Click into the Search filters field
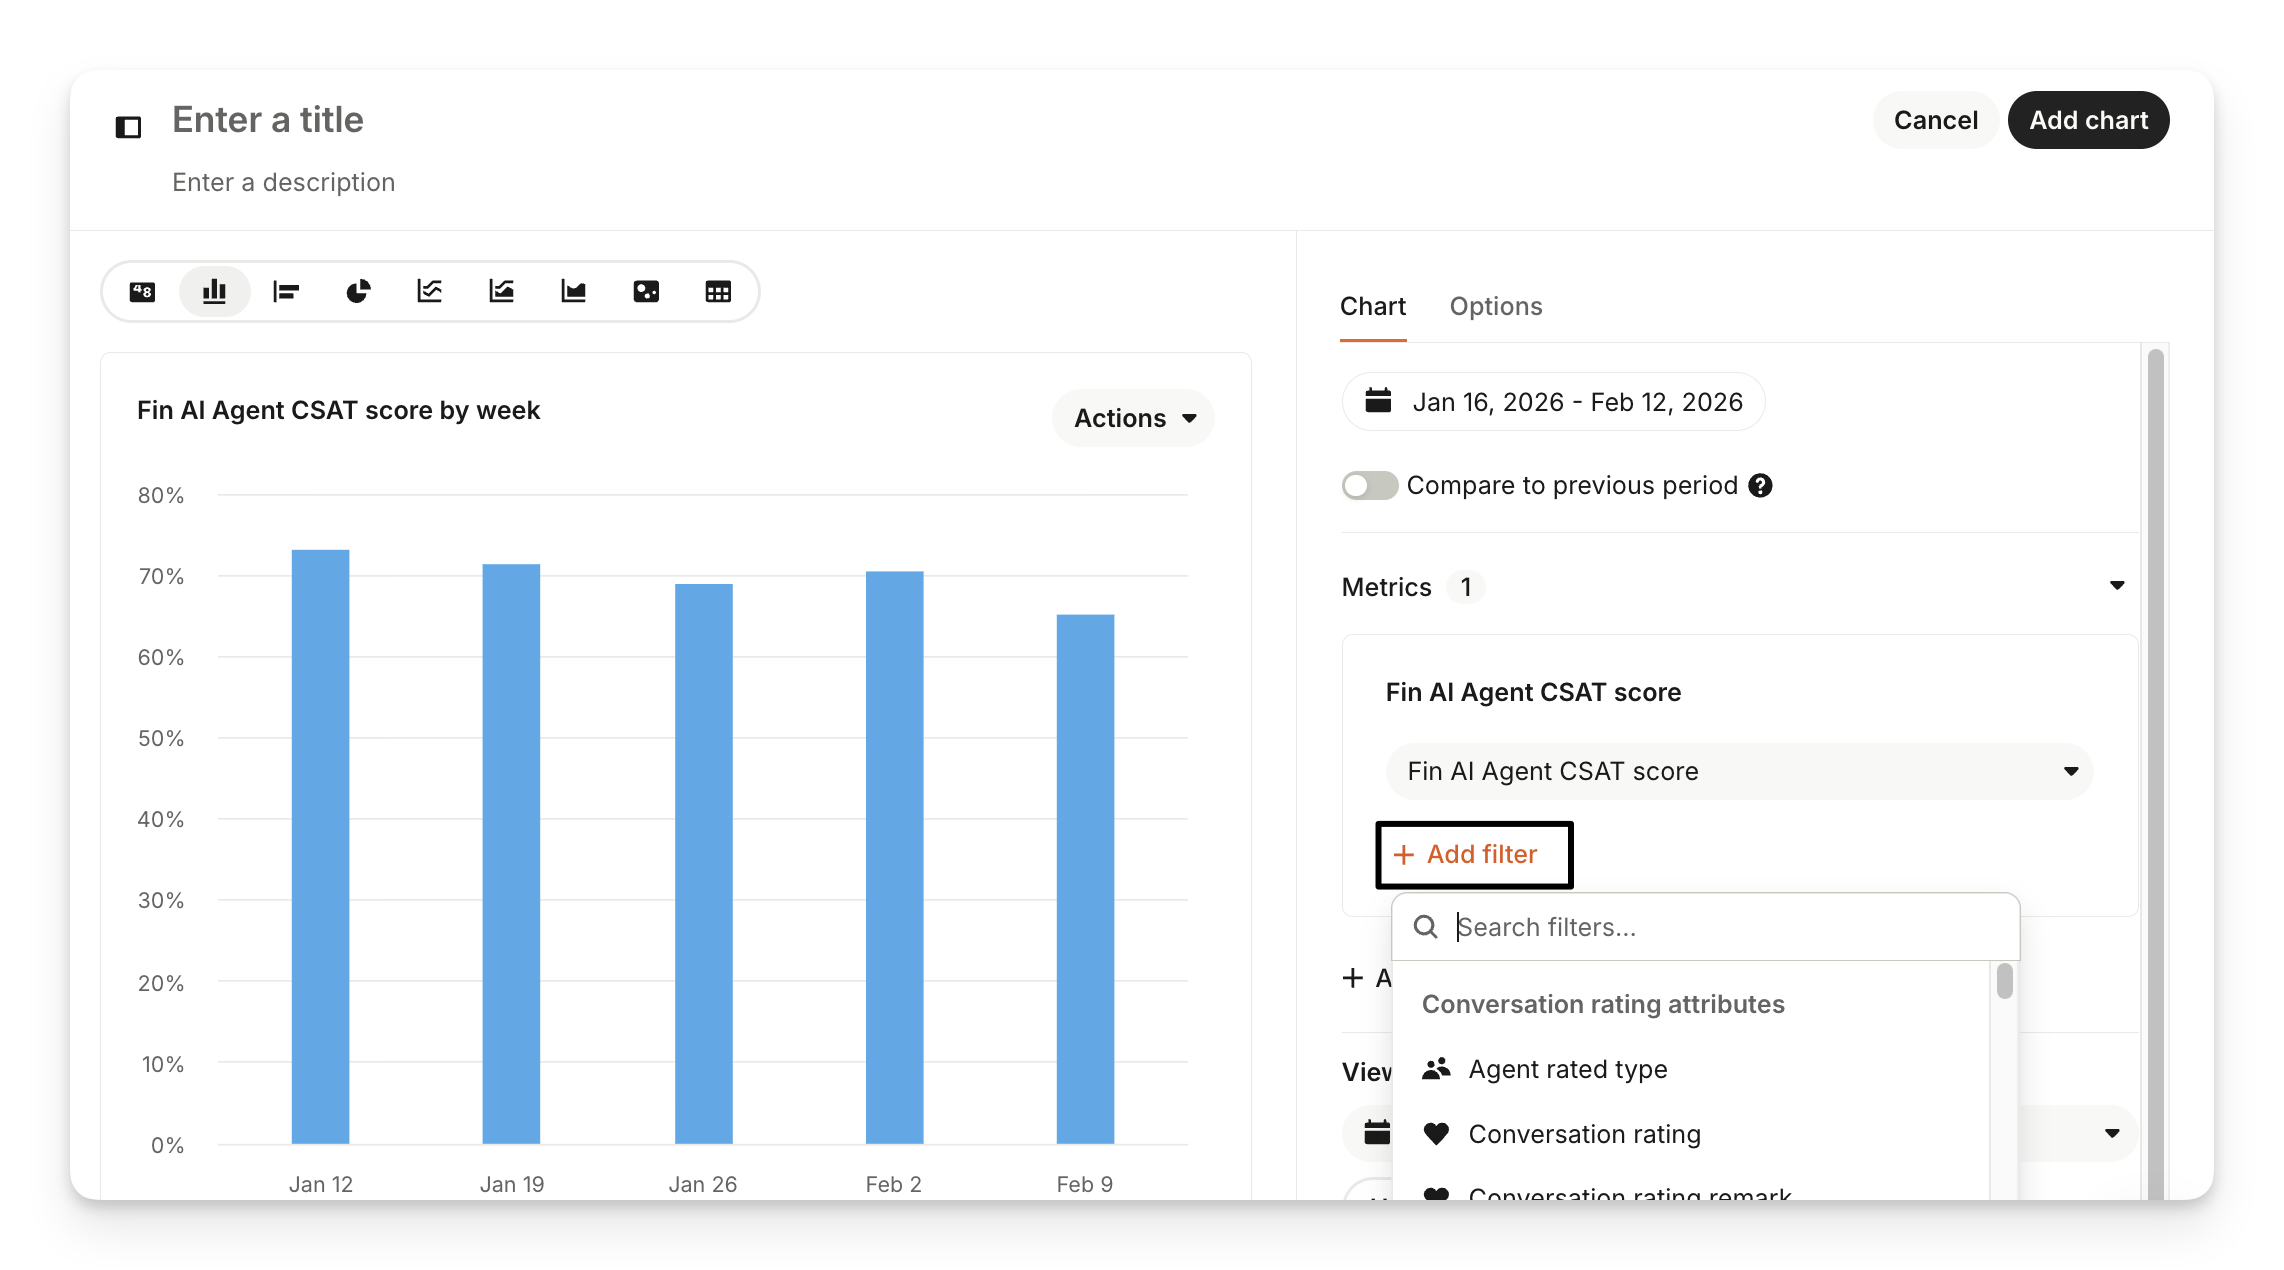Viewport: 2284px width, 1270px height. point(1720,927)
